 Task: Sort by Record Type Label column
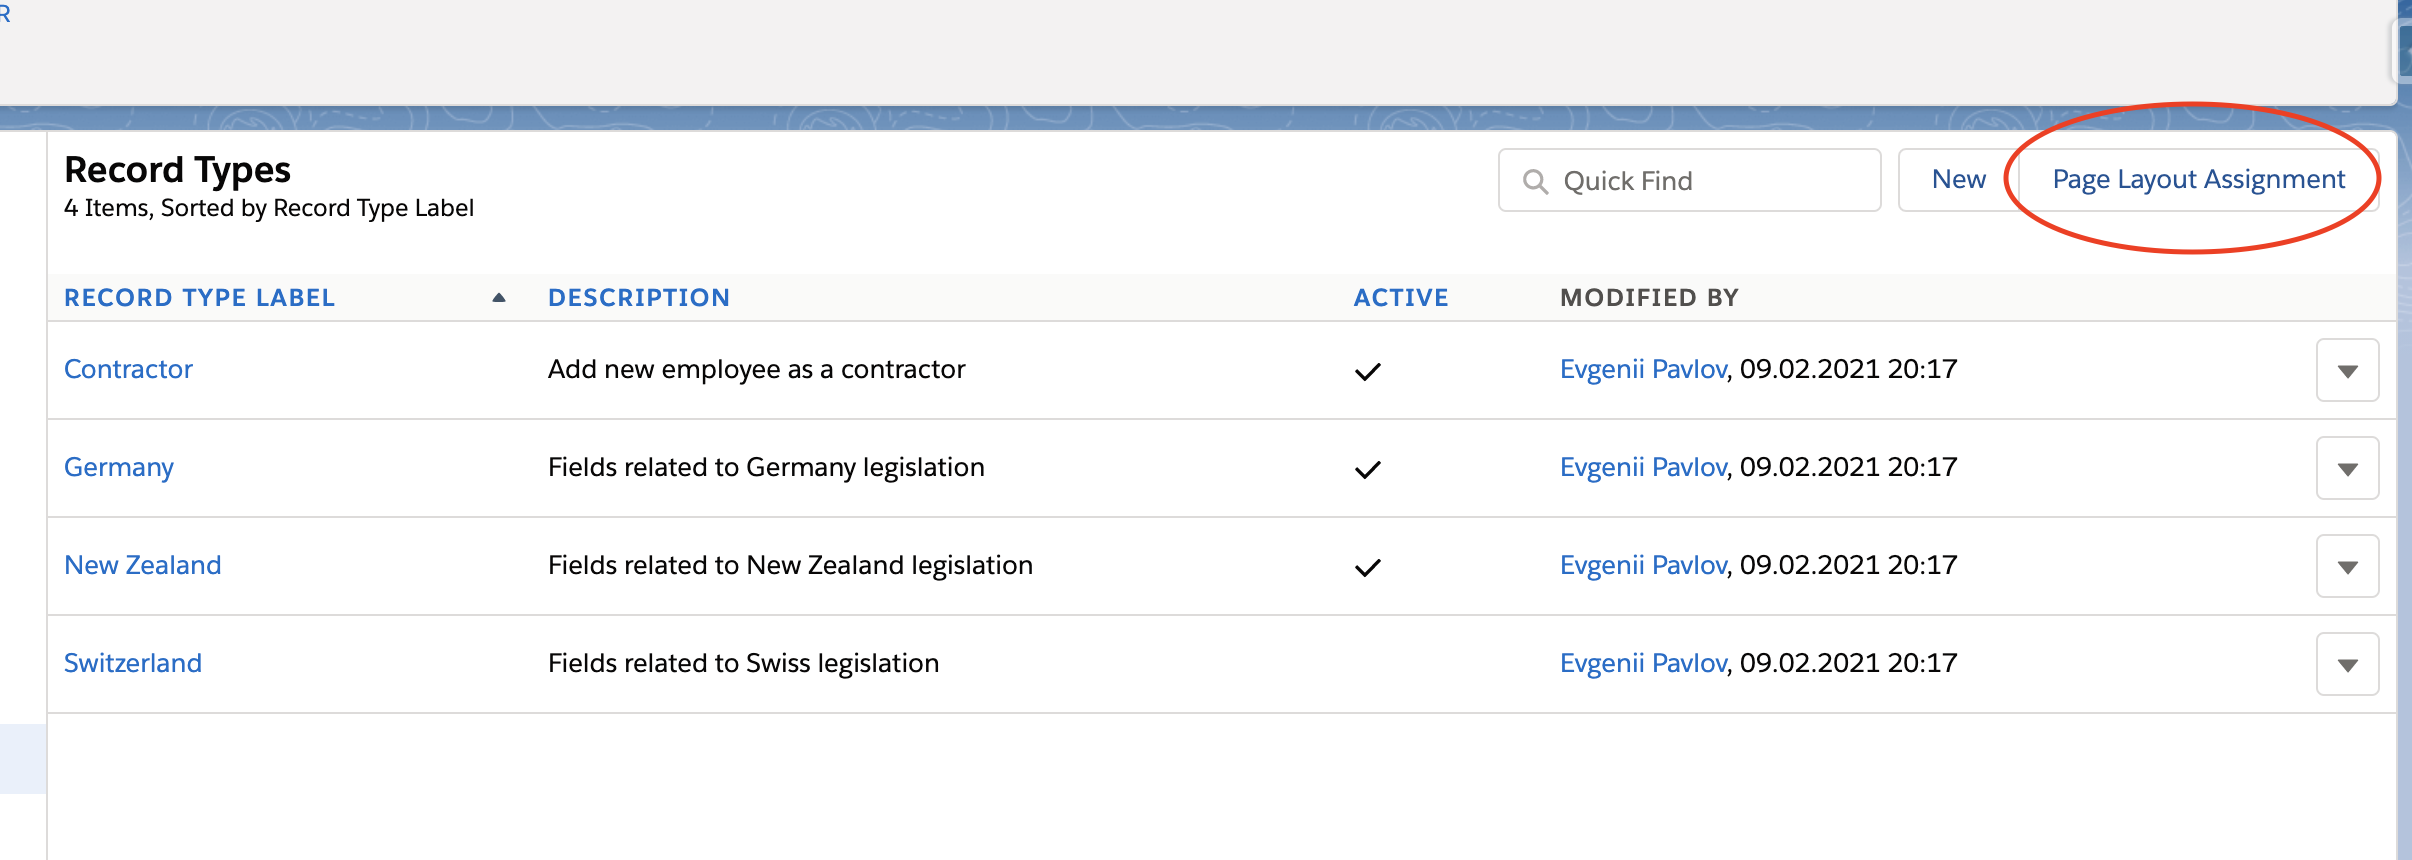coord(199,298)
